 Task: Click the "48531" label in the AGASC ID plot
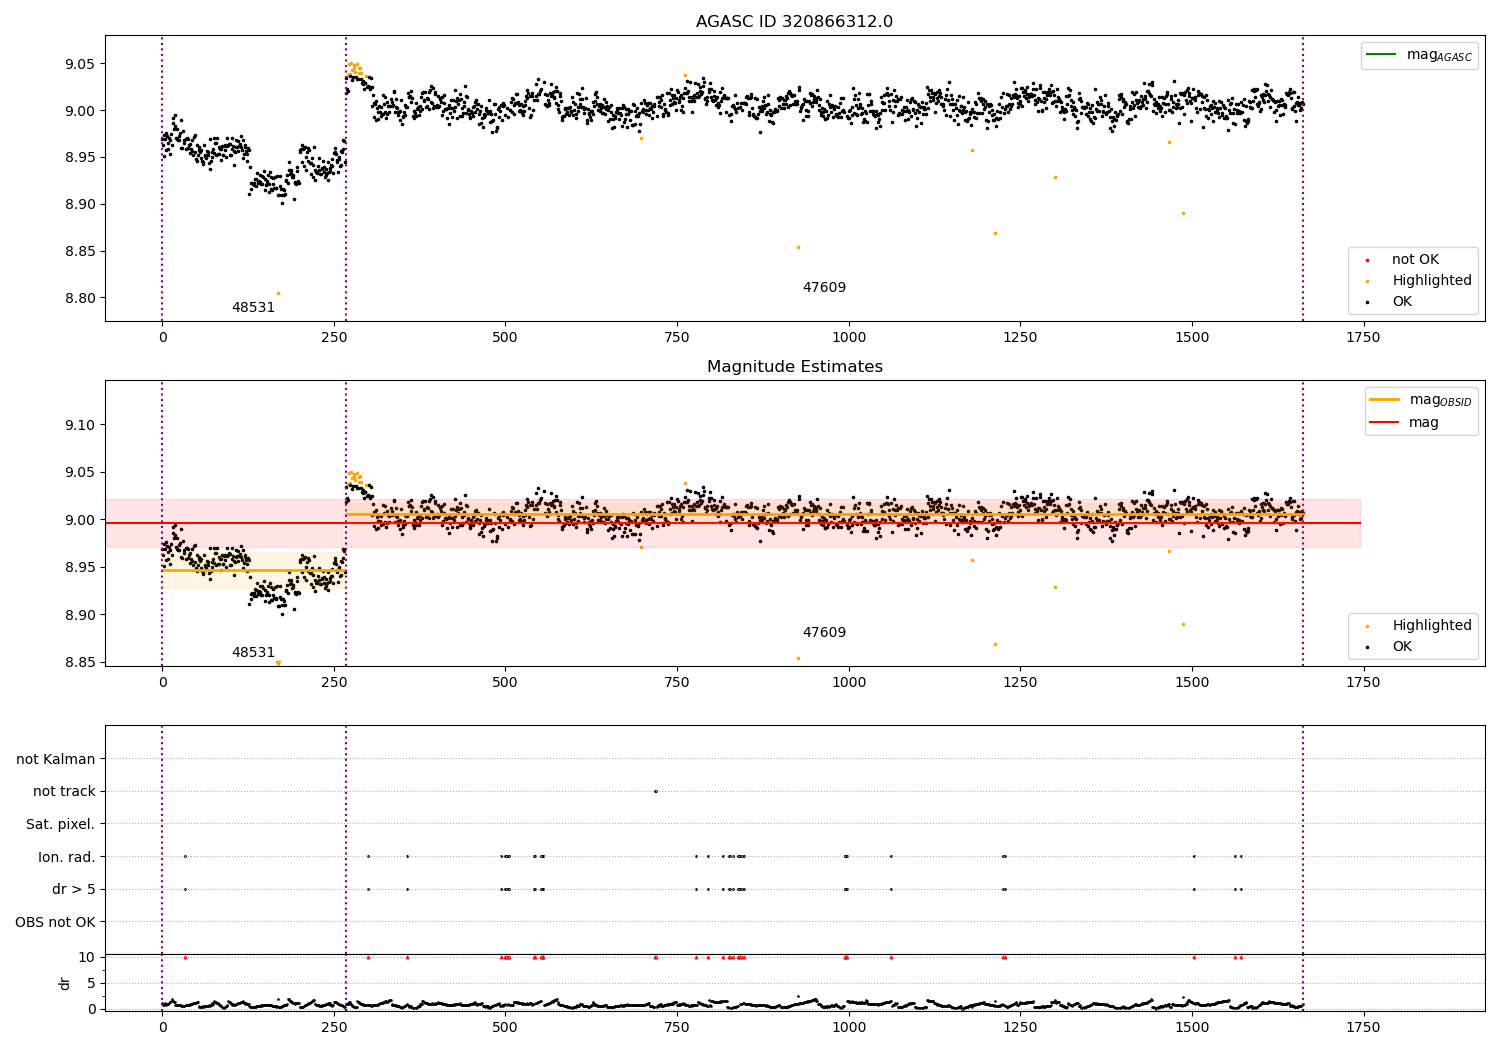click(x=253, y=308)
